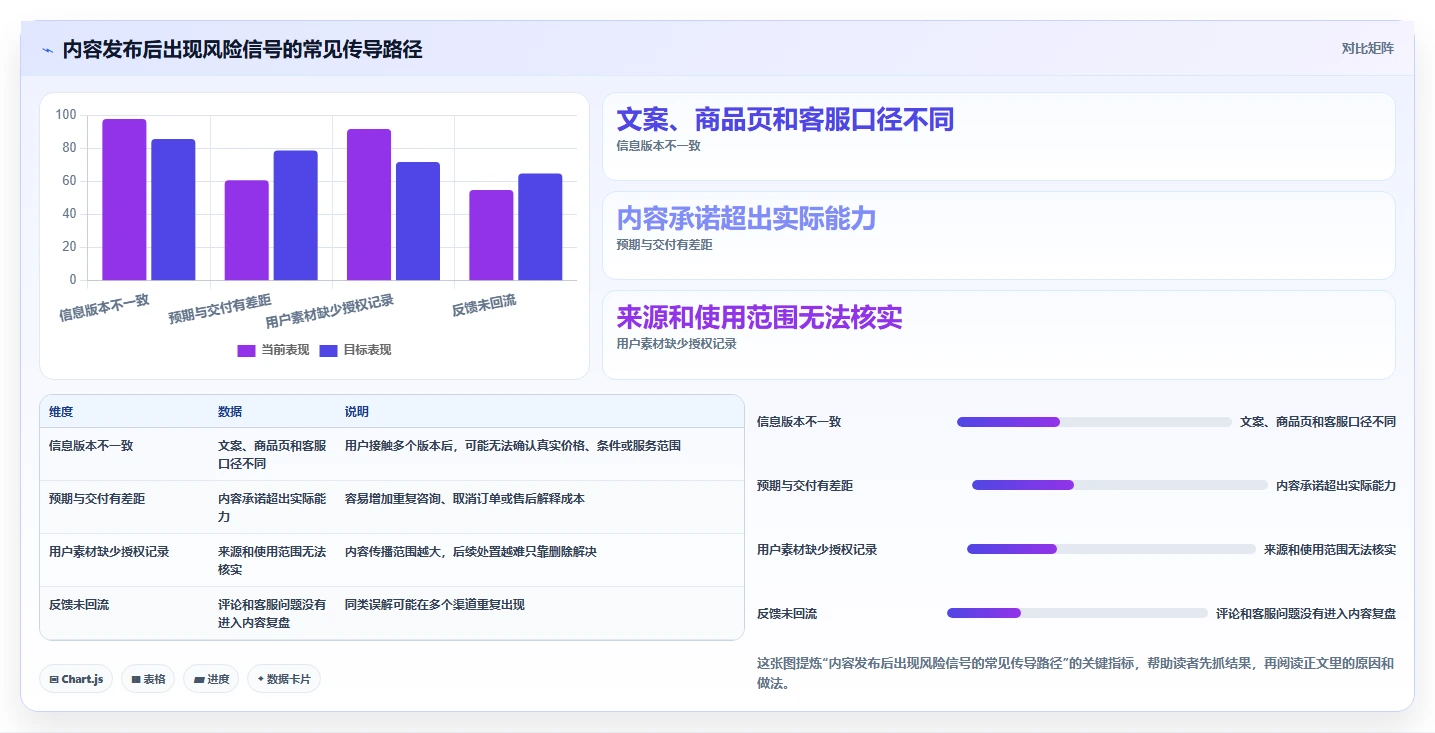Screen dimensions: 1435x733
Task: Click table cell 评论和客服问题没有进入内容复盘
Action: [272, 614]
